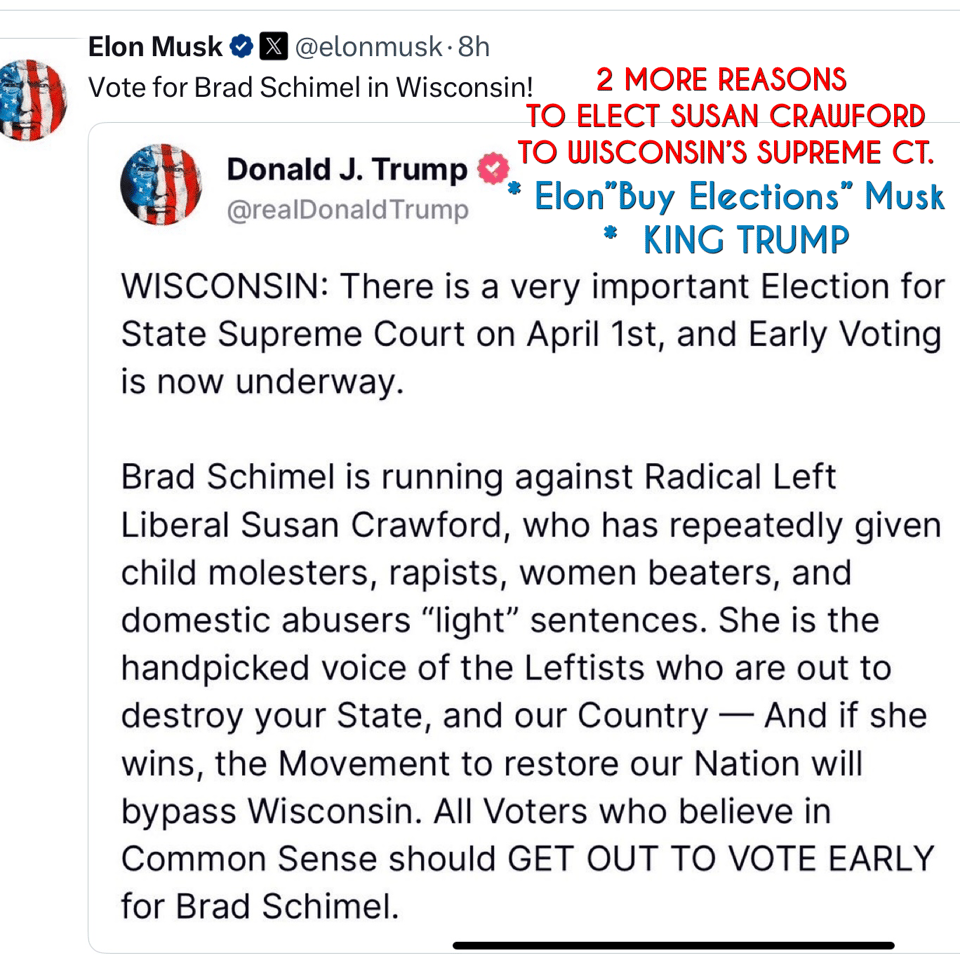
Task: Click the red annotation about Susan Crawford
Action: (x=727, y=116)
